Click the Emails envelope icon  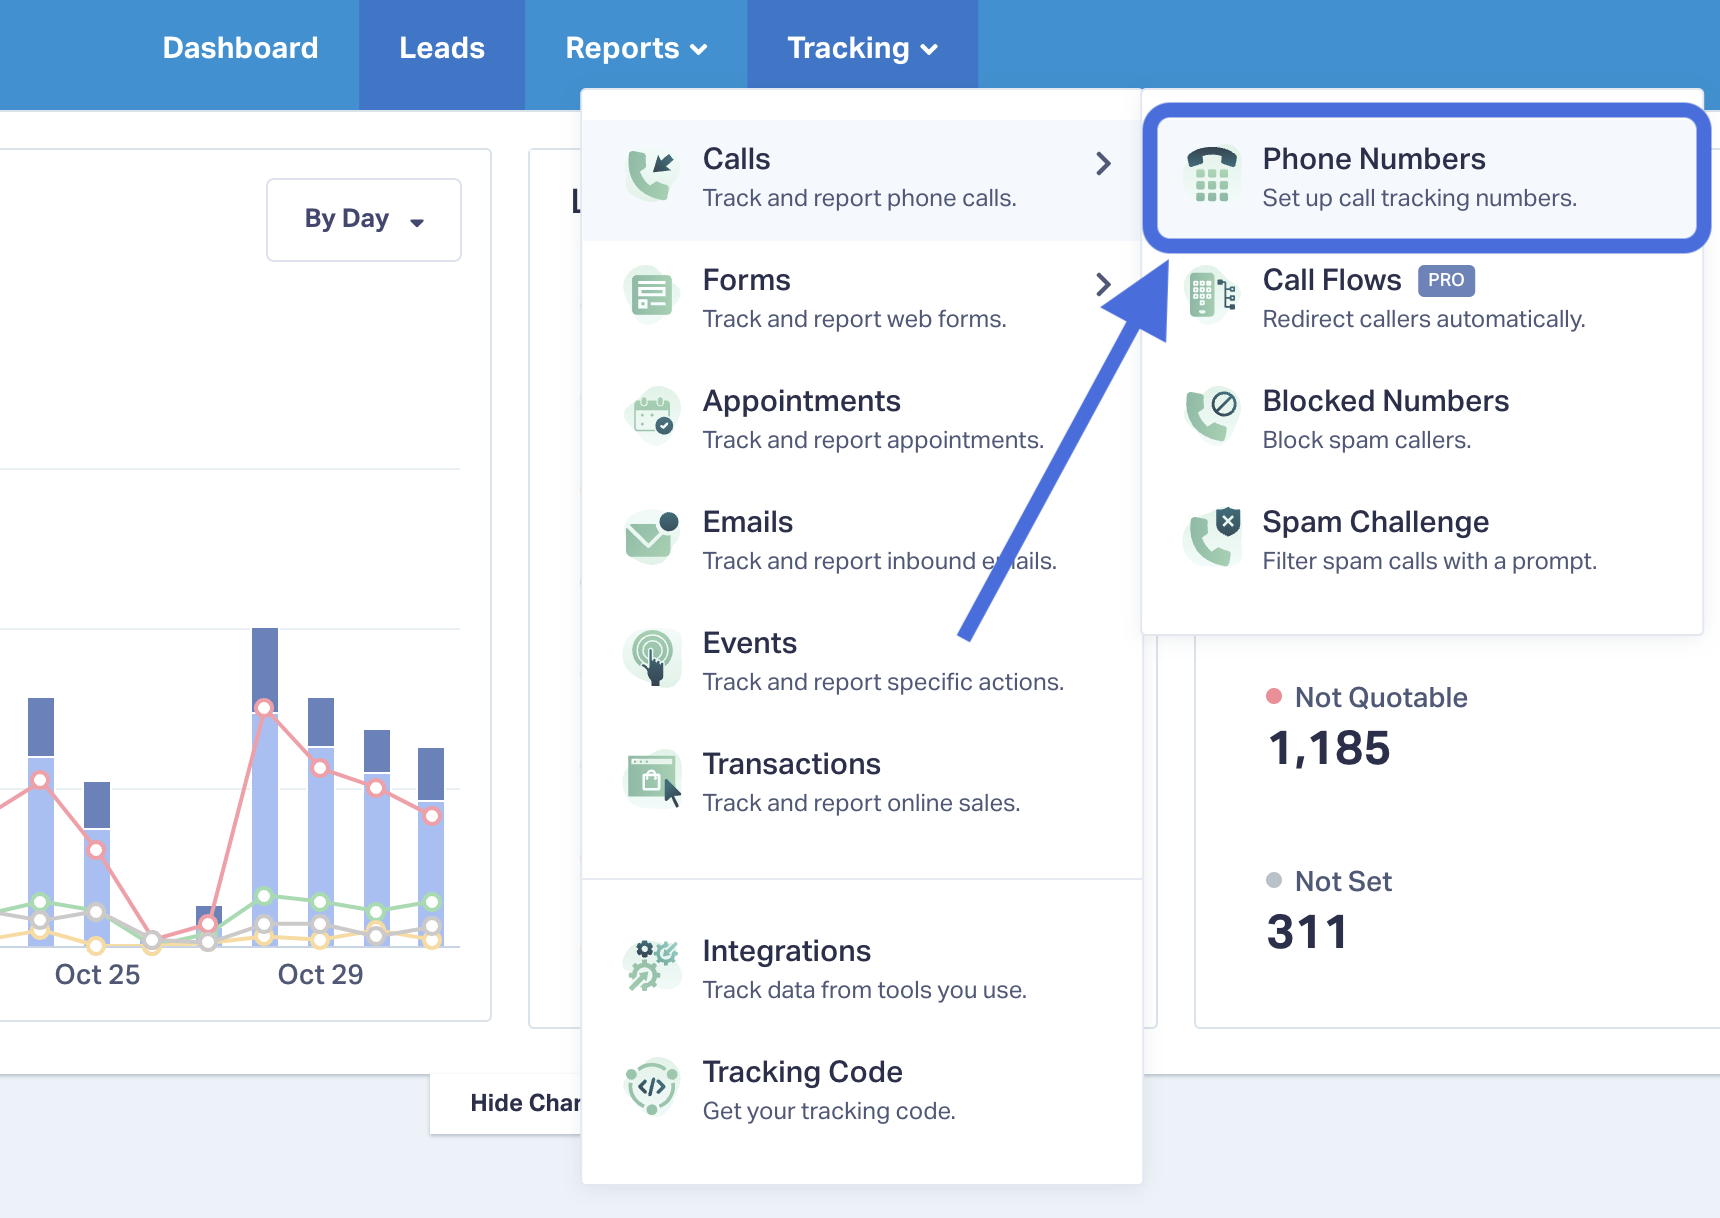tap(651, 538)
